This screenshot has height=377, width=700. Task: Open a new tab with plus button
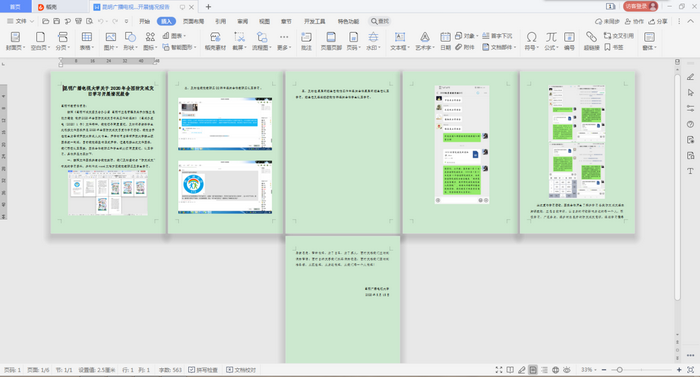coord(208,7)
